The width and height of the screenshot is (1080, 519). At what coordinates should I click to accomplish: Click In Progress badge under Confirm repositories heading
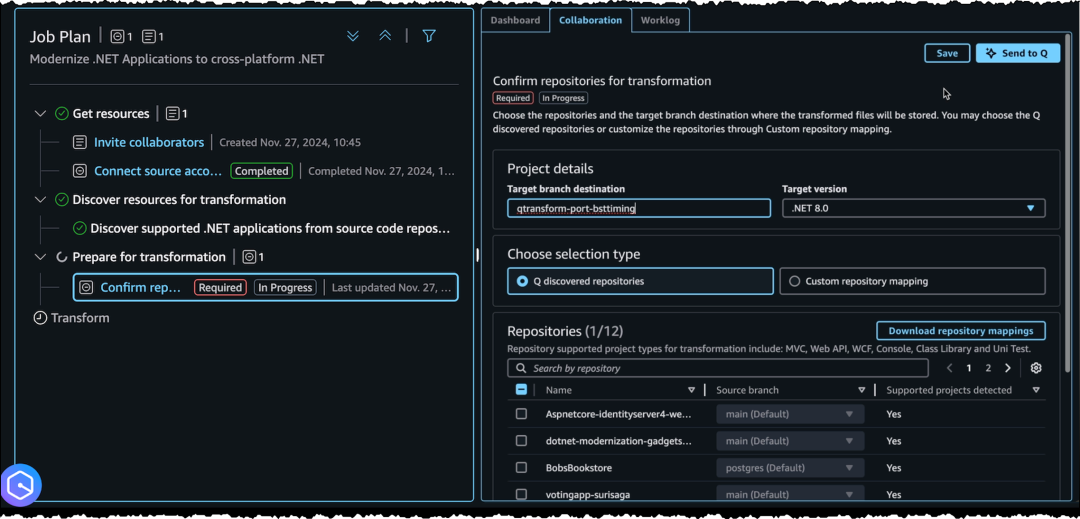point(563,98)
